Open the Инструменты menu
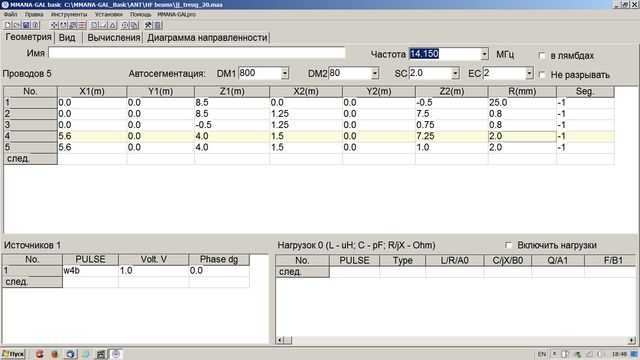640x360 pixels. tap(69, 14)
